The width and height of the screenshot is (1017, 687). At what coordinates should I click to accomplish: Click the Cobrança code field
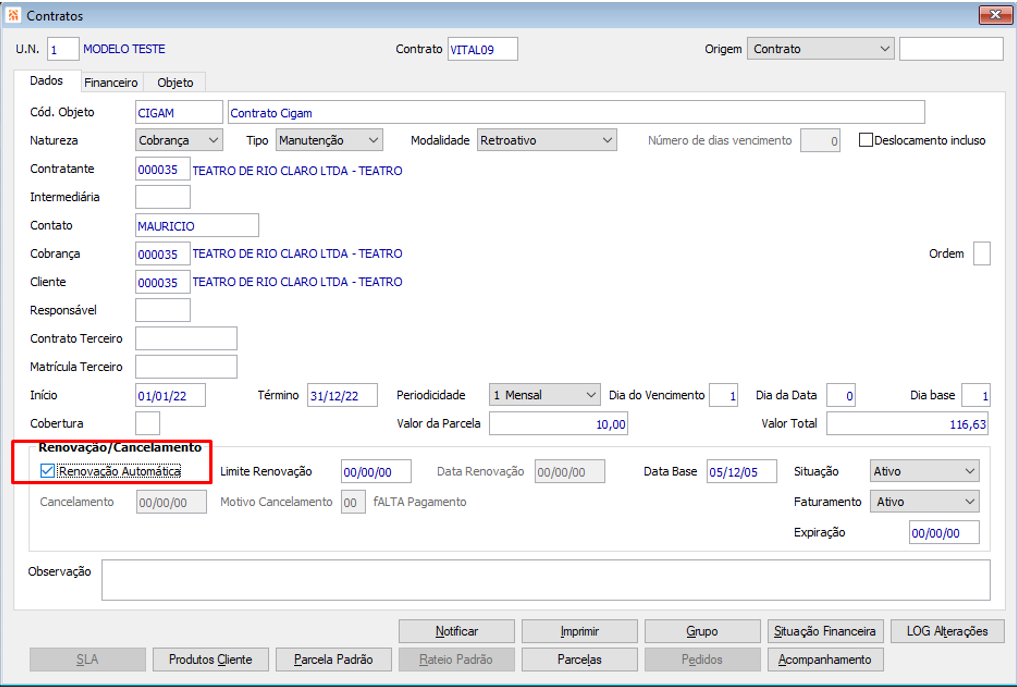[x=163, y=254]
